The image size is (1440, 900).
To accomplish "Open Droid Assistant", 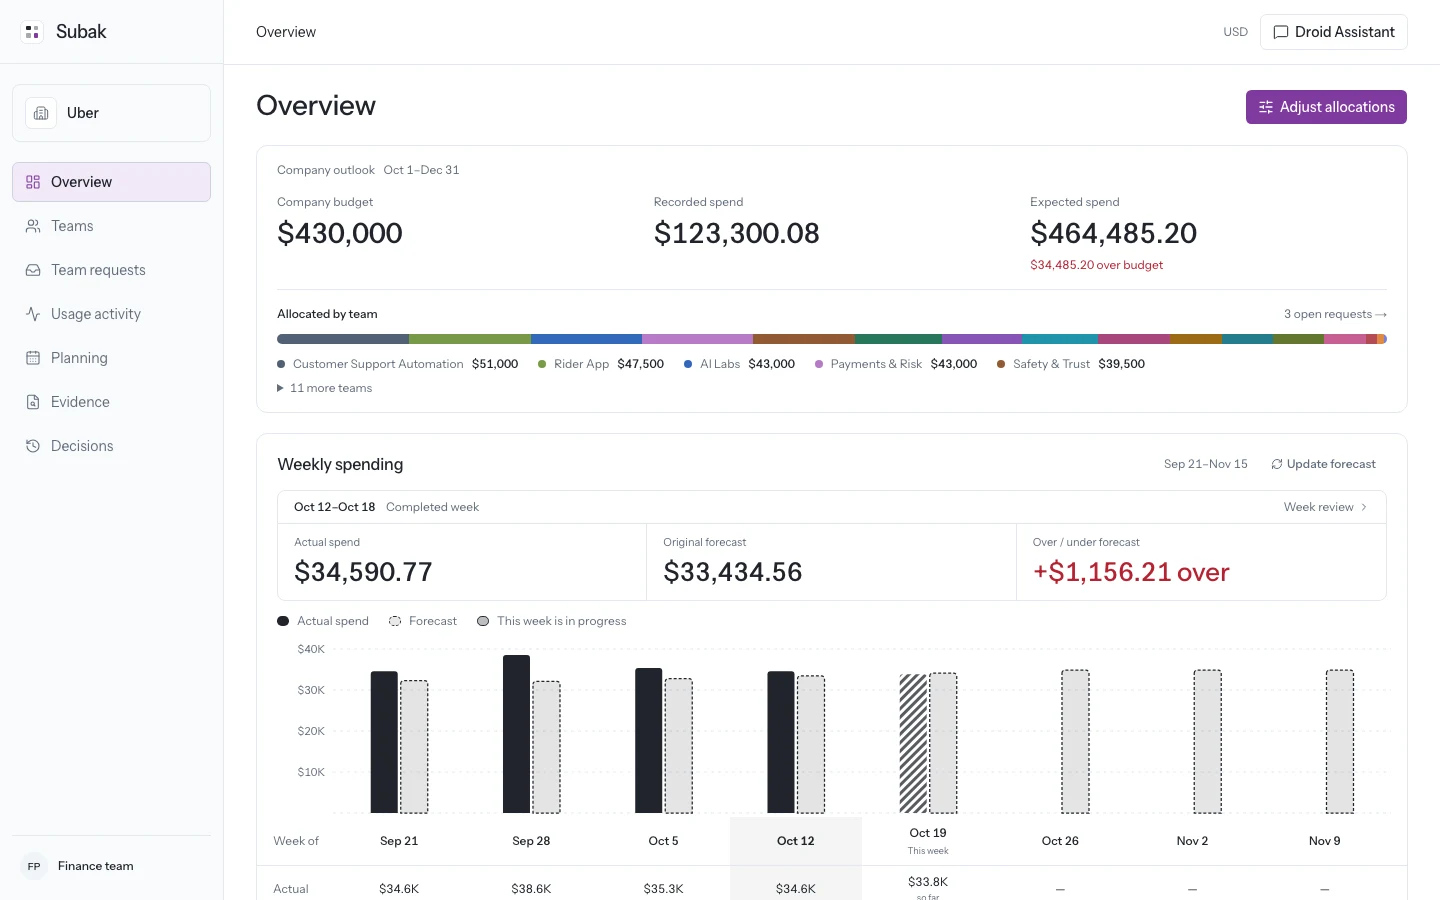I will point(1333,32).
